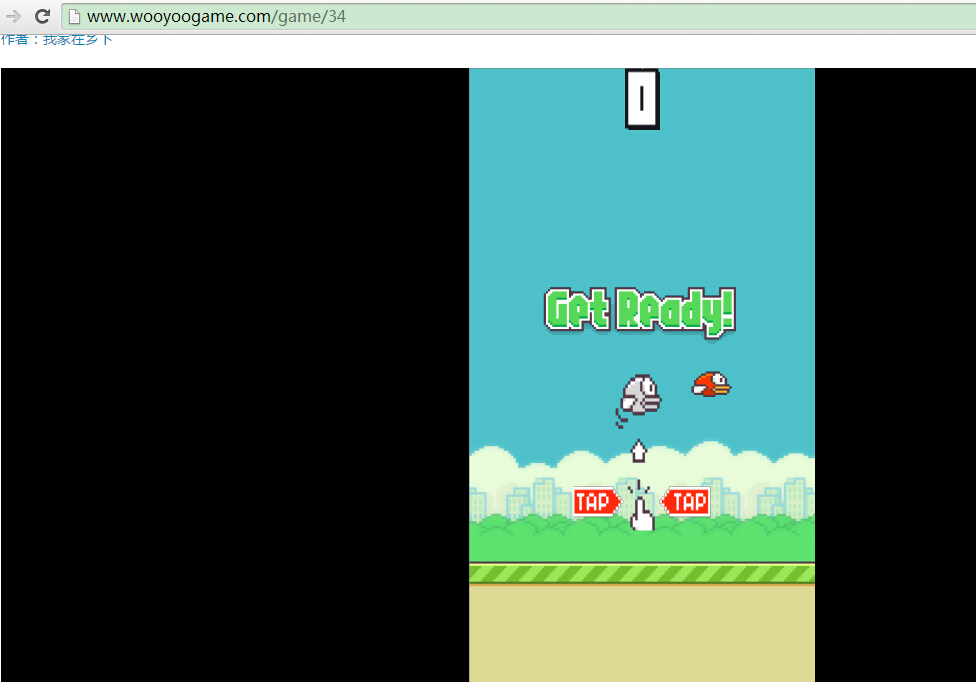976x682 pixels.
Task: Click the score counter showing 1
Action: click(642, 99)
